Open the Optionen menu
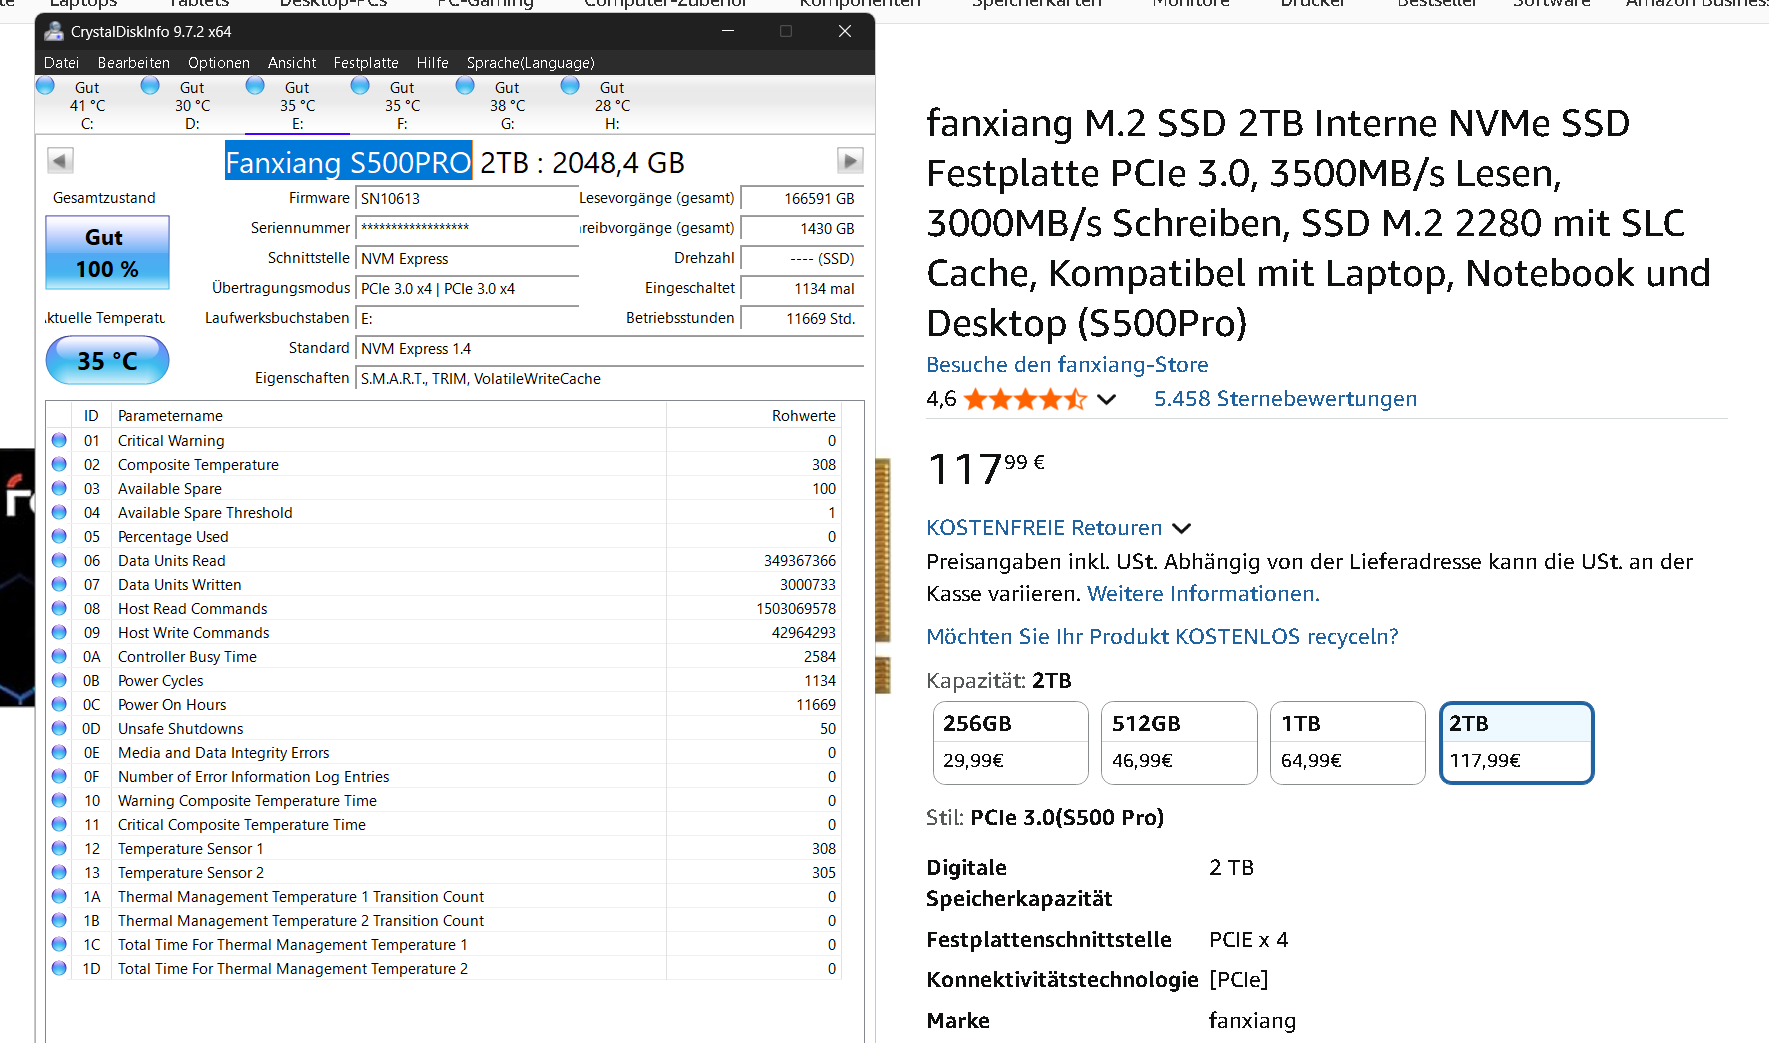The width and height of the screenshot is (1769, 1043). click(x=219, y=62)
